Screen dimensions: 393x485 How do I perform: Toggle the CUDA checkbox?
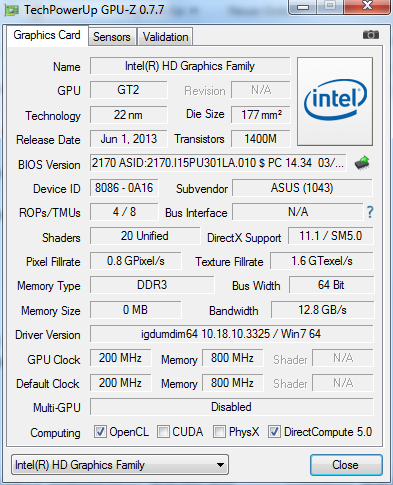[163, 432]
